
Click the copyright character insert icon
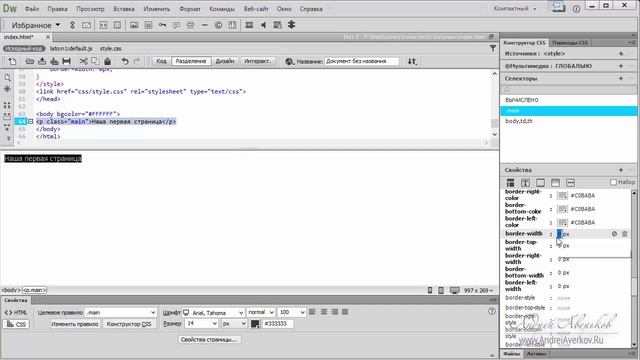click(x=218, y=25)
